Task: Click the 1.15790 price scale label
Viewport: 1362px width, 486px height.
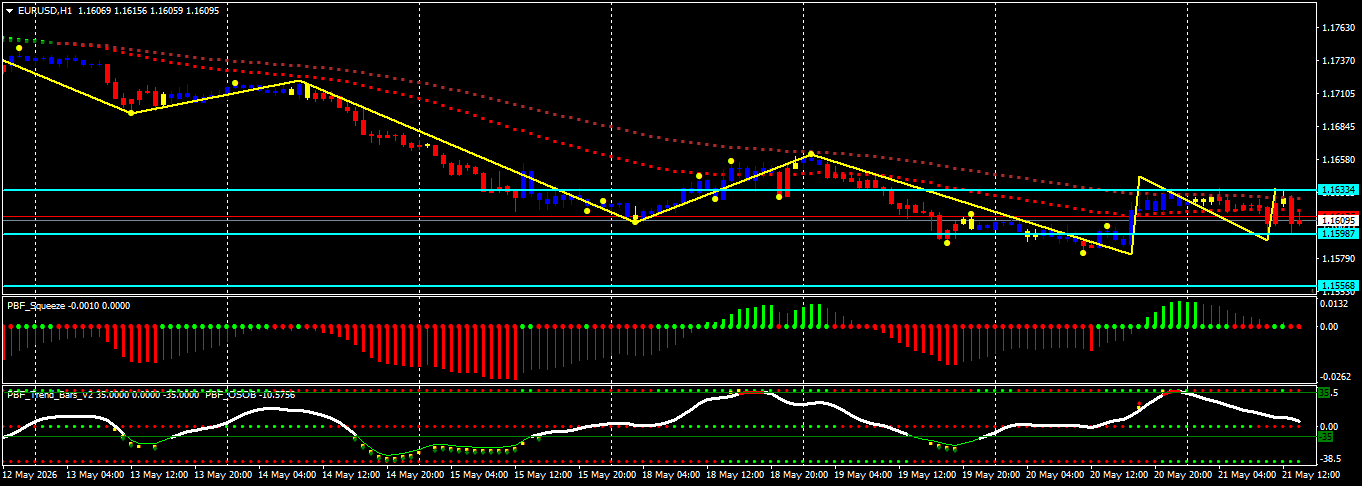Action: click(x=1337, y=259)
